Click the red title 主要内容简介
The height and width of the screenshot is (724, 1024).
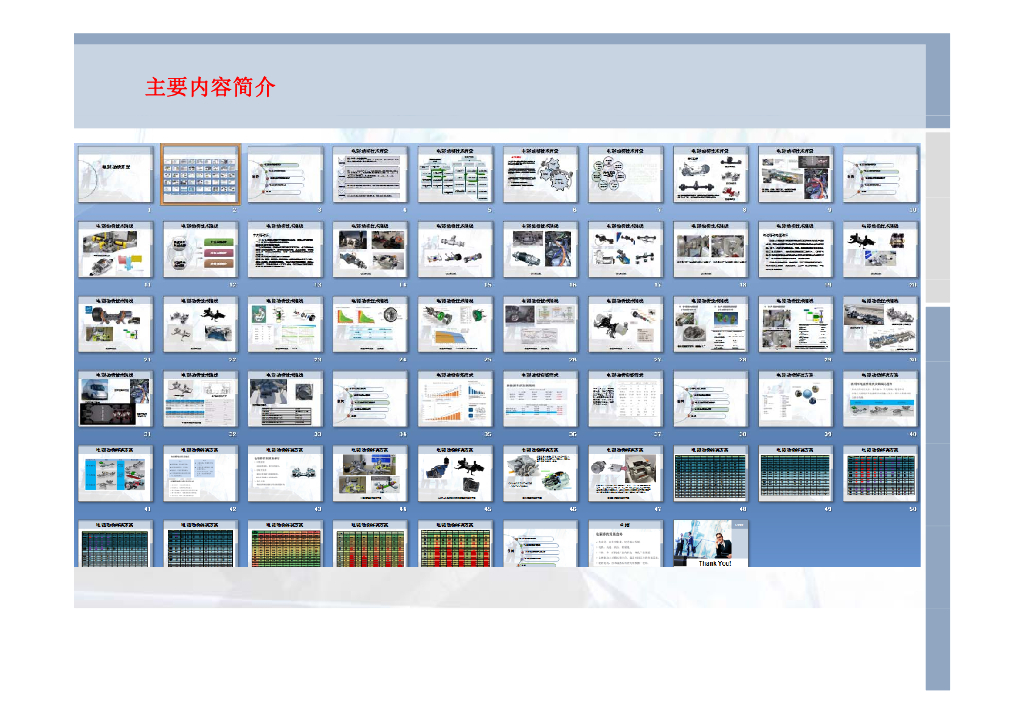click(x=210, y=88)
